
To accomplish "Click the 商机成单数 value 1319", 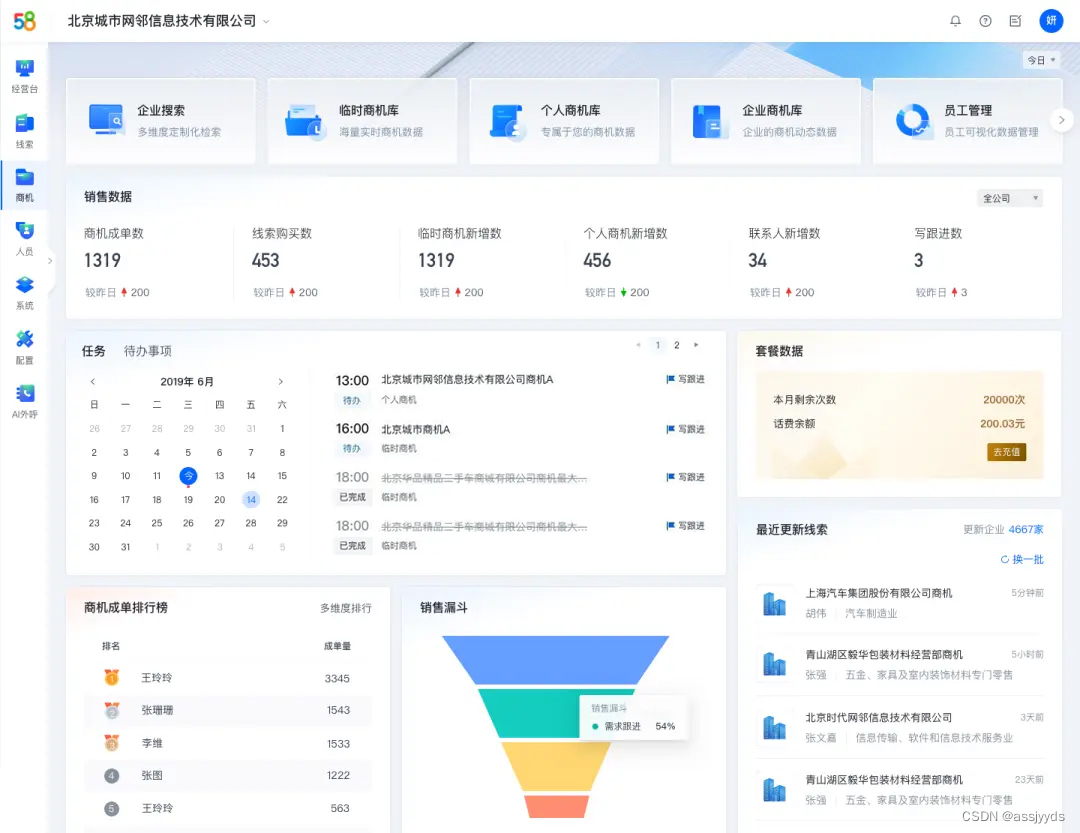I will click(x=102, y=260).
